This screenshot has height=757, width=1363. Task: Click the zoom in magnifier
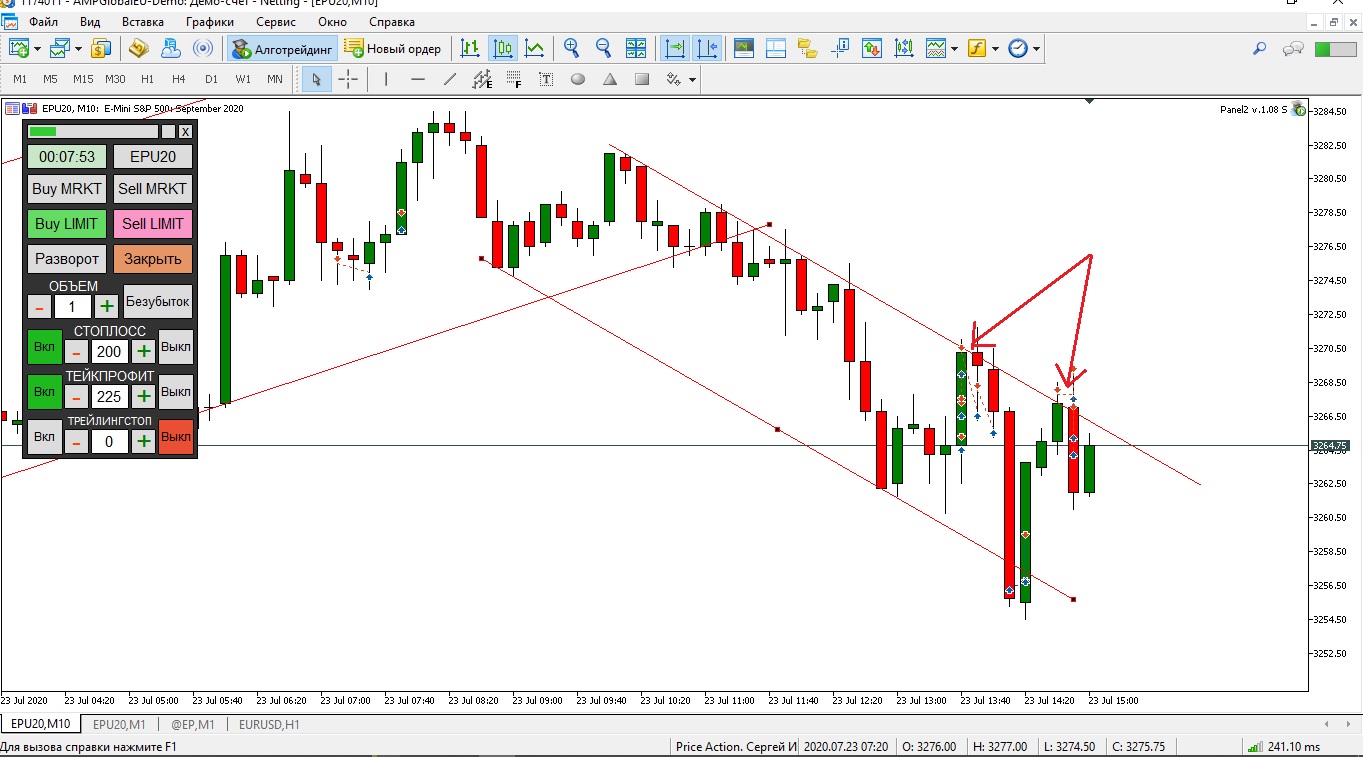(x=571, y=48)
